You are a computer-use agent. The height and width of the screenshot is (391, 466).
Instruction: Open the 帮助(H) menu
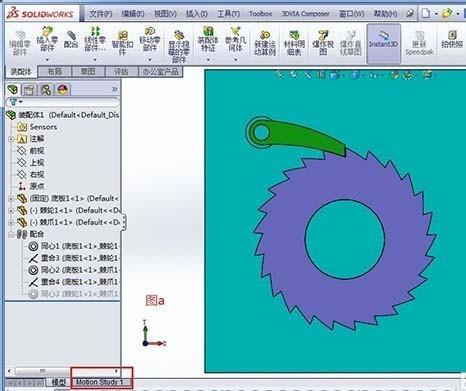(385, 14)
